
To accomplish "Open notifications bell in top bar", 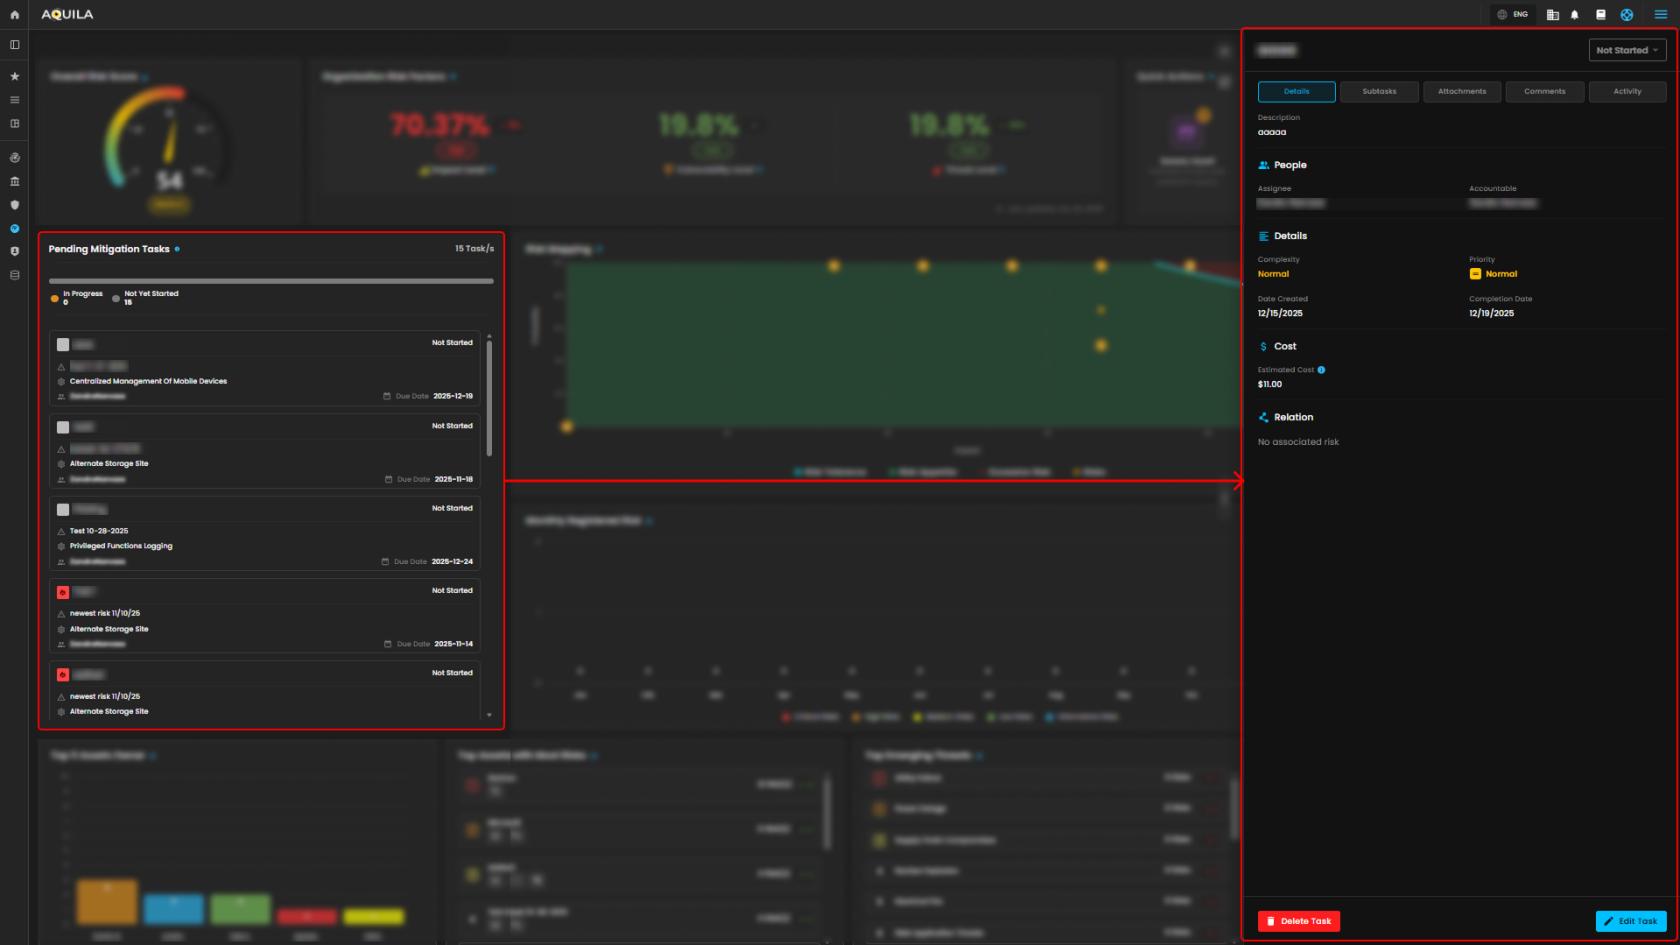I will [x=1575, y=15].
